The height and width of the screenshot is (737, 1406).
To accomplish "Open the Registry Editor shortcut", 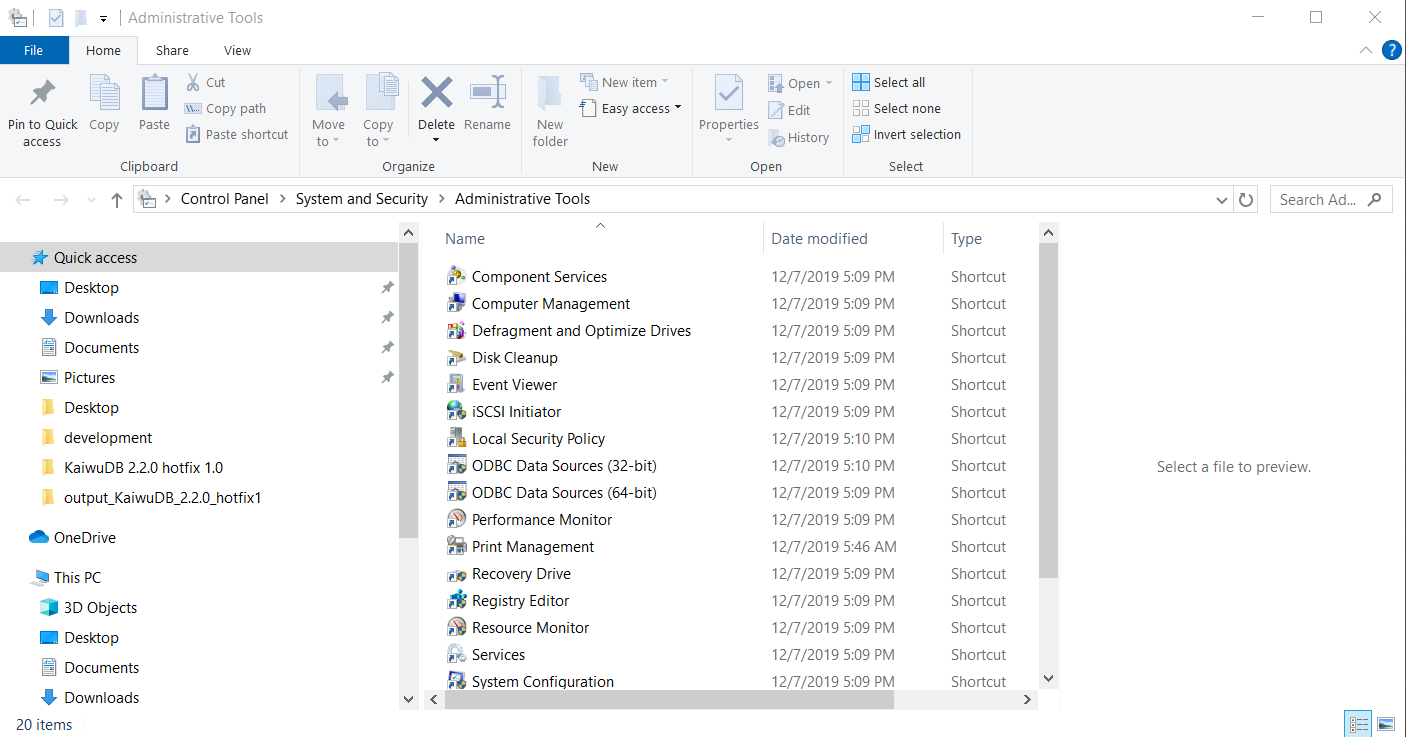I will pyautogui.click(x=520, y=601).
